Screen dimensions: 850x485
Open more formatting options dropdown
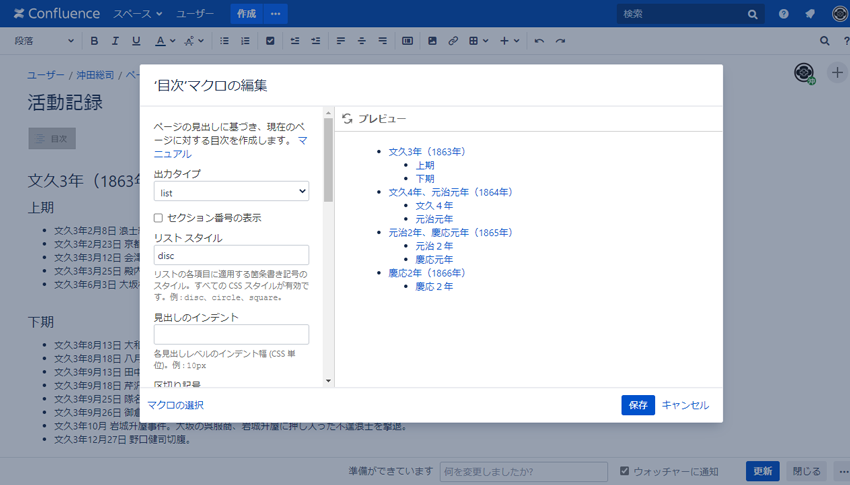click(194, 41)
